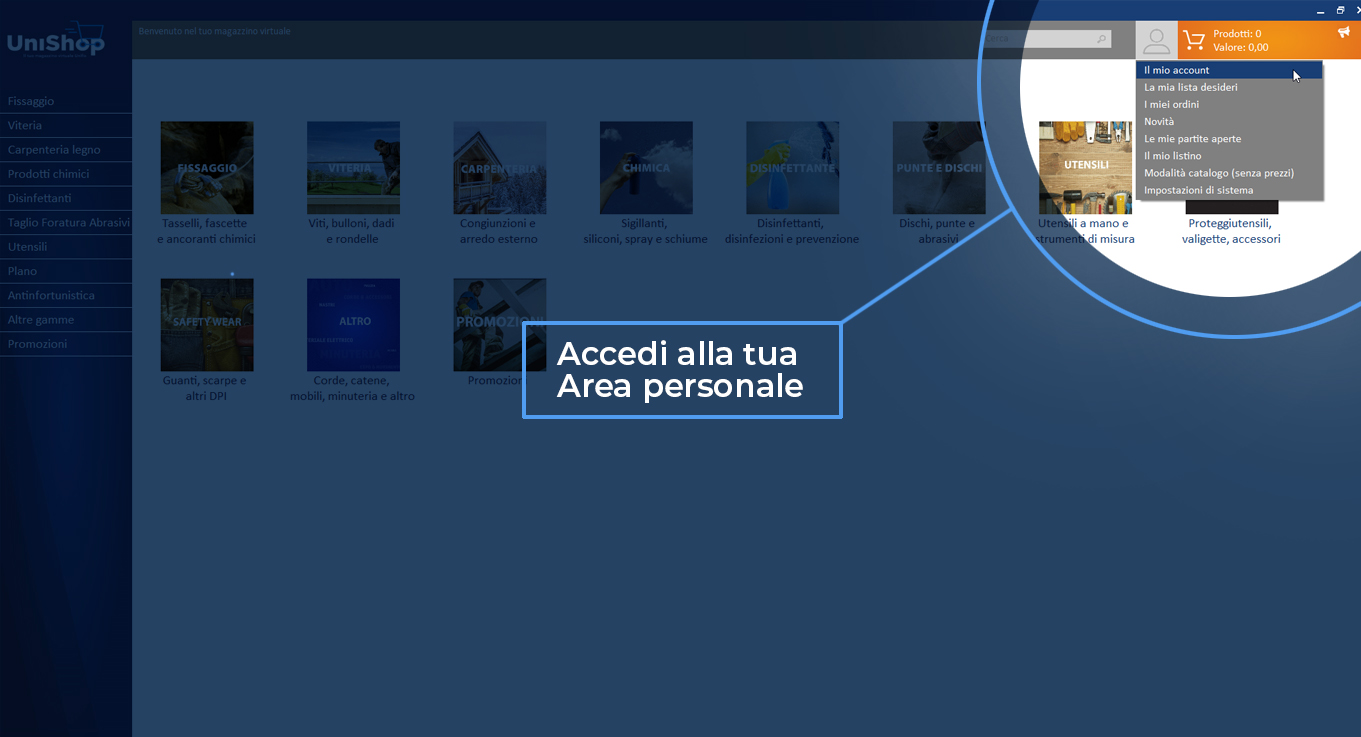1361x737 pixels.
Task: Restore down the UniShop window
Action: 1340,10
